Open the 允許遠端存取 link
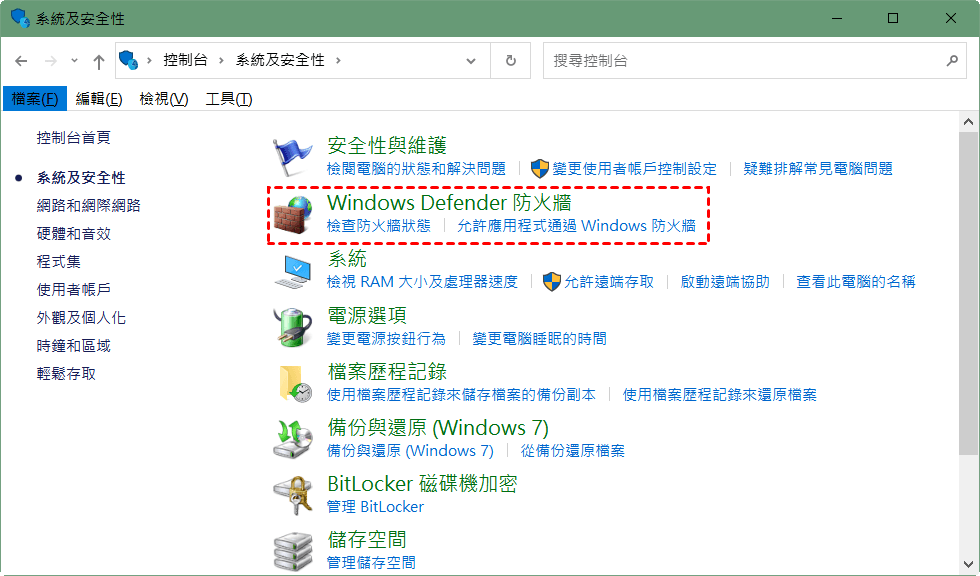This screenshot has width=980, height=576. click(x=609, y=282)
